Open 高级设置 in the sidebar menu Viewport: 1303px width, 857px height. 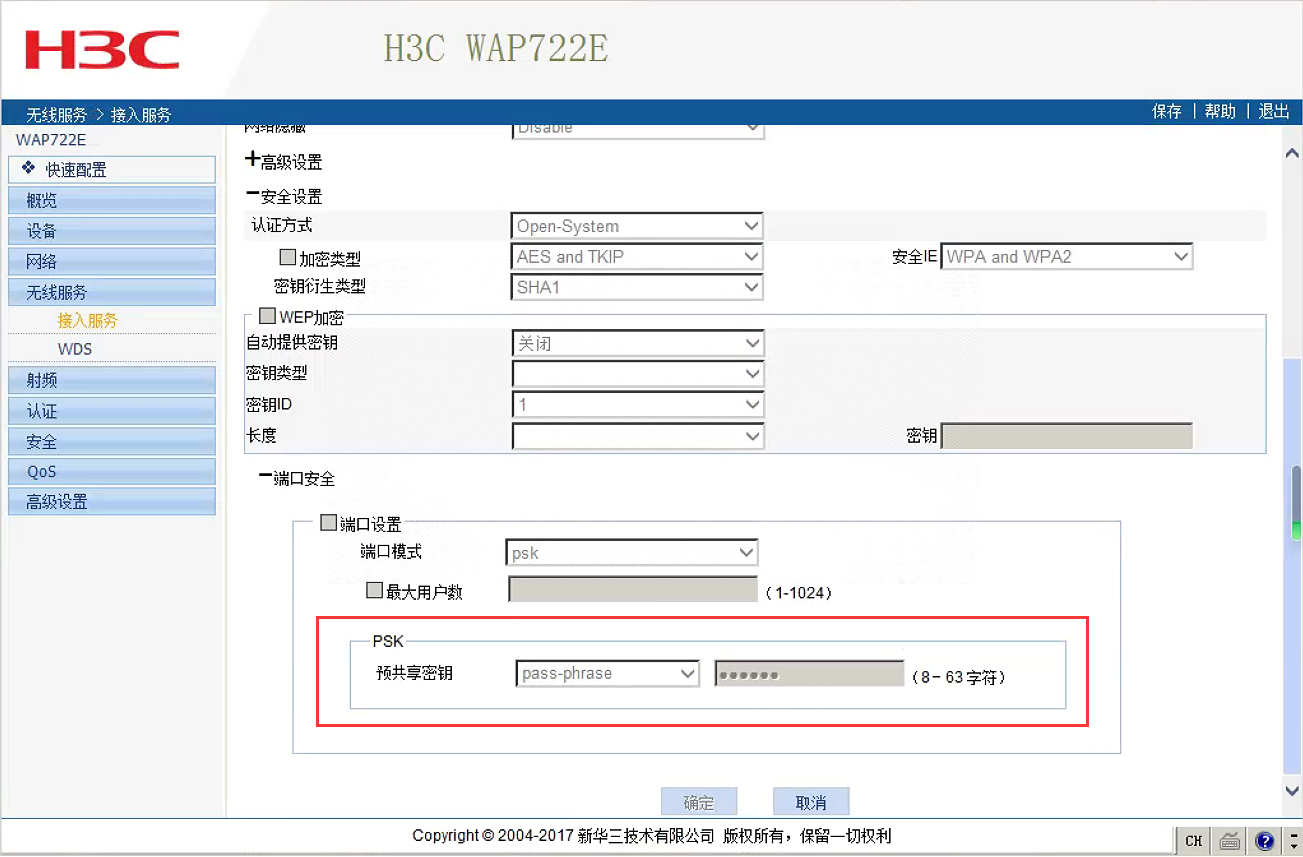pos(112,502)
